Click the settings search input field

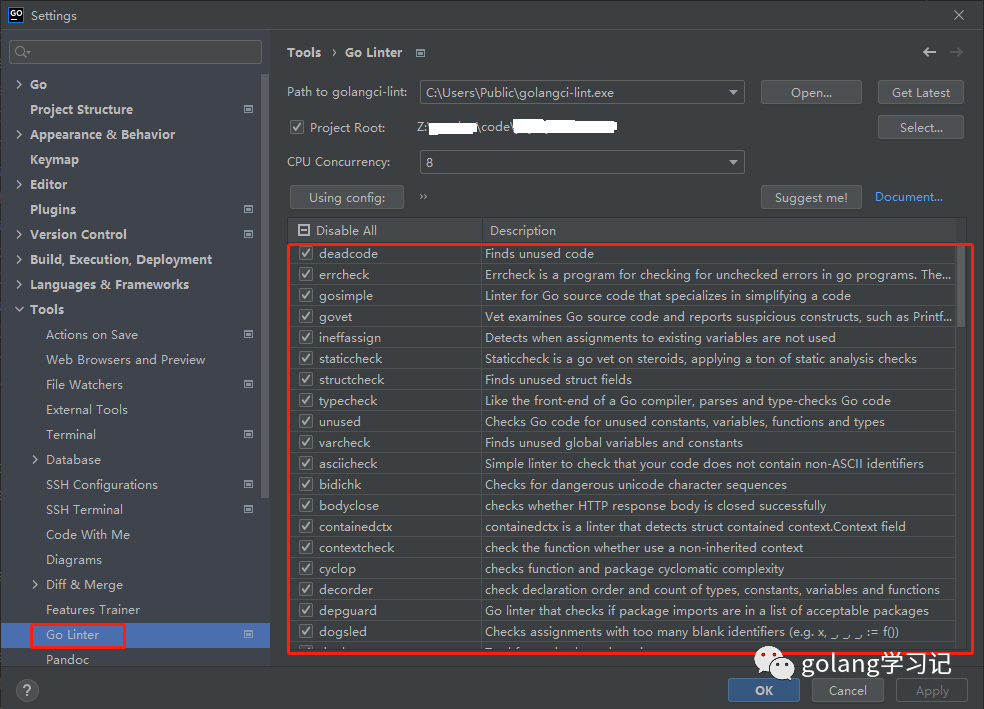pos(136,51)
